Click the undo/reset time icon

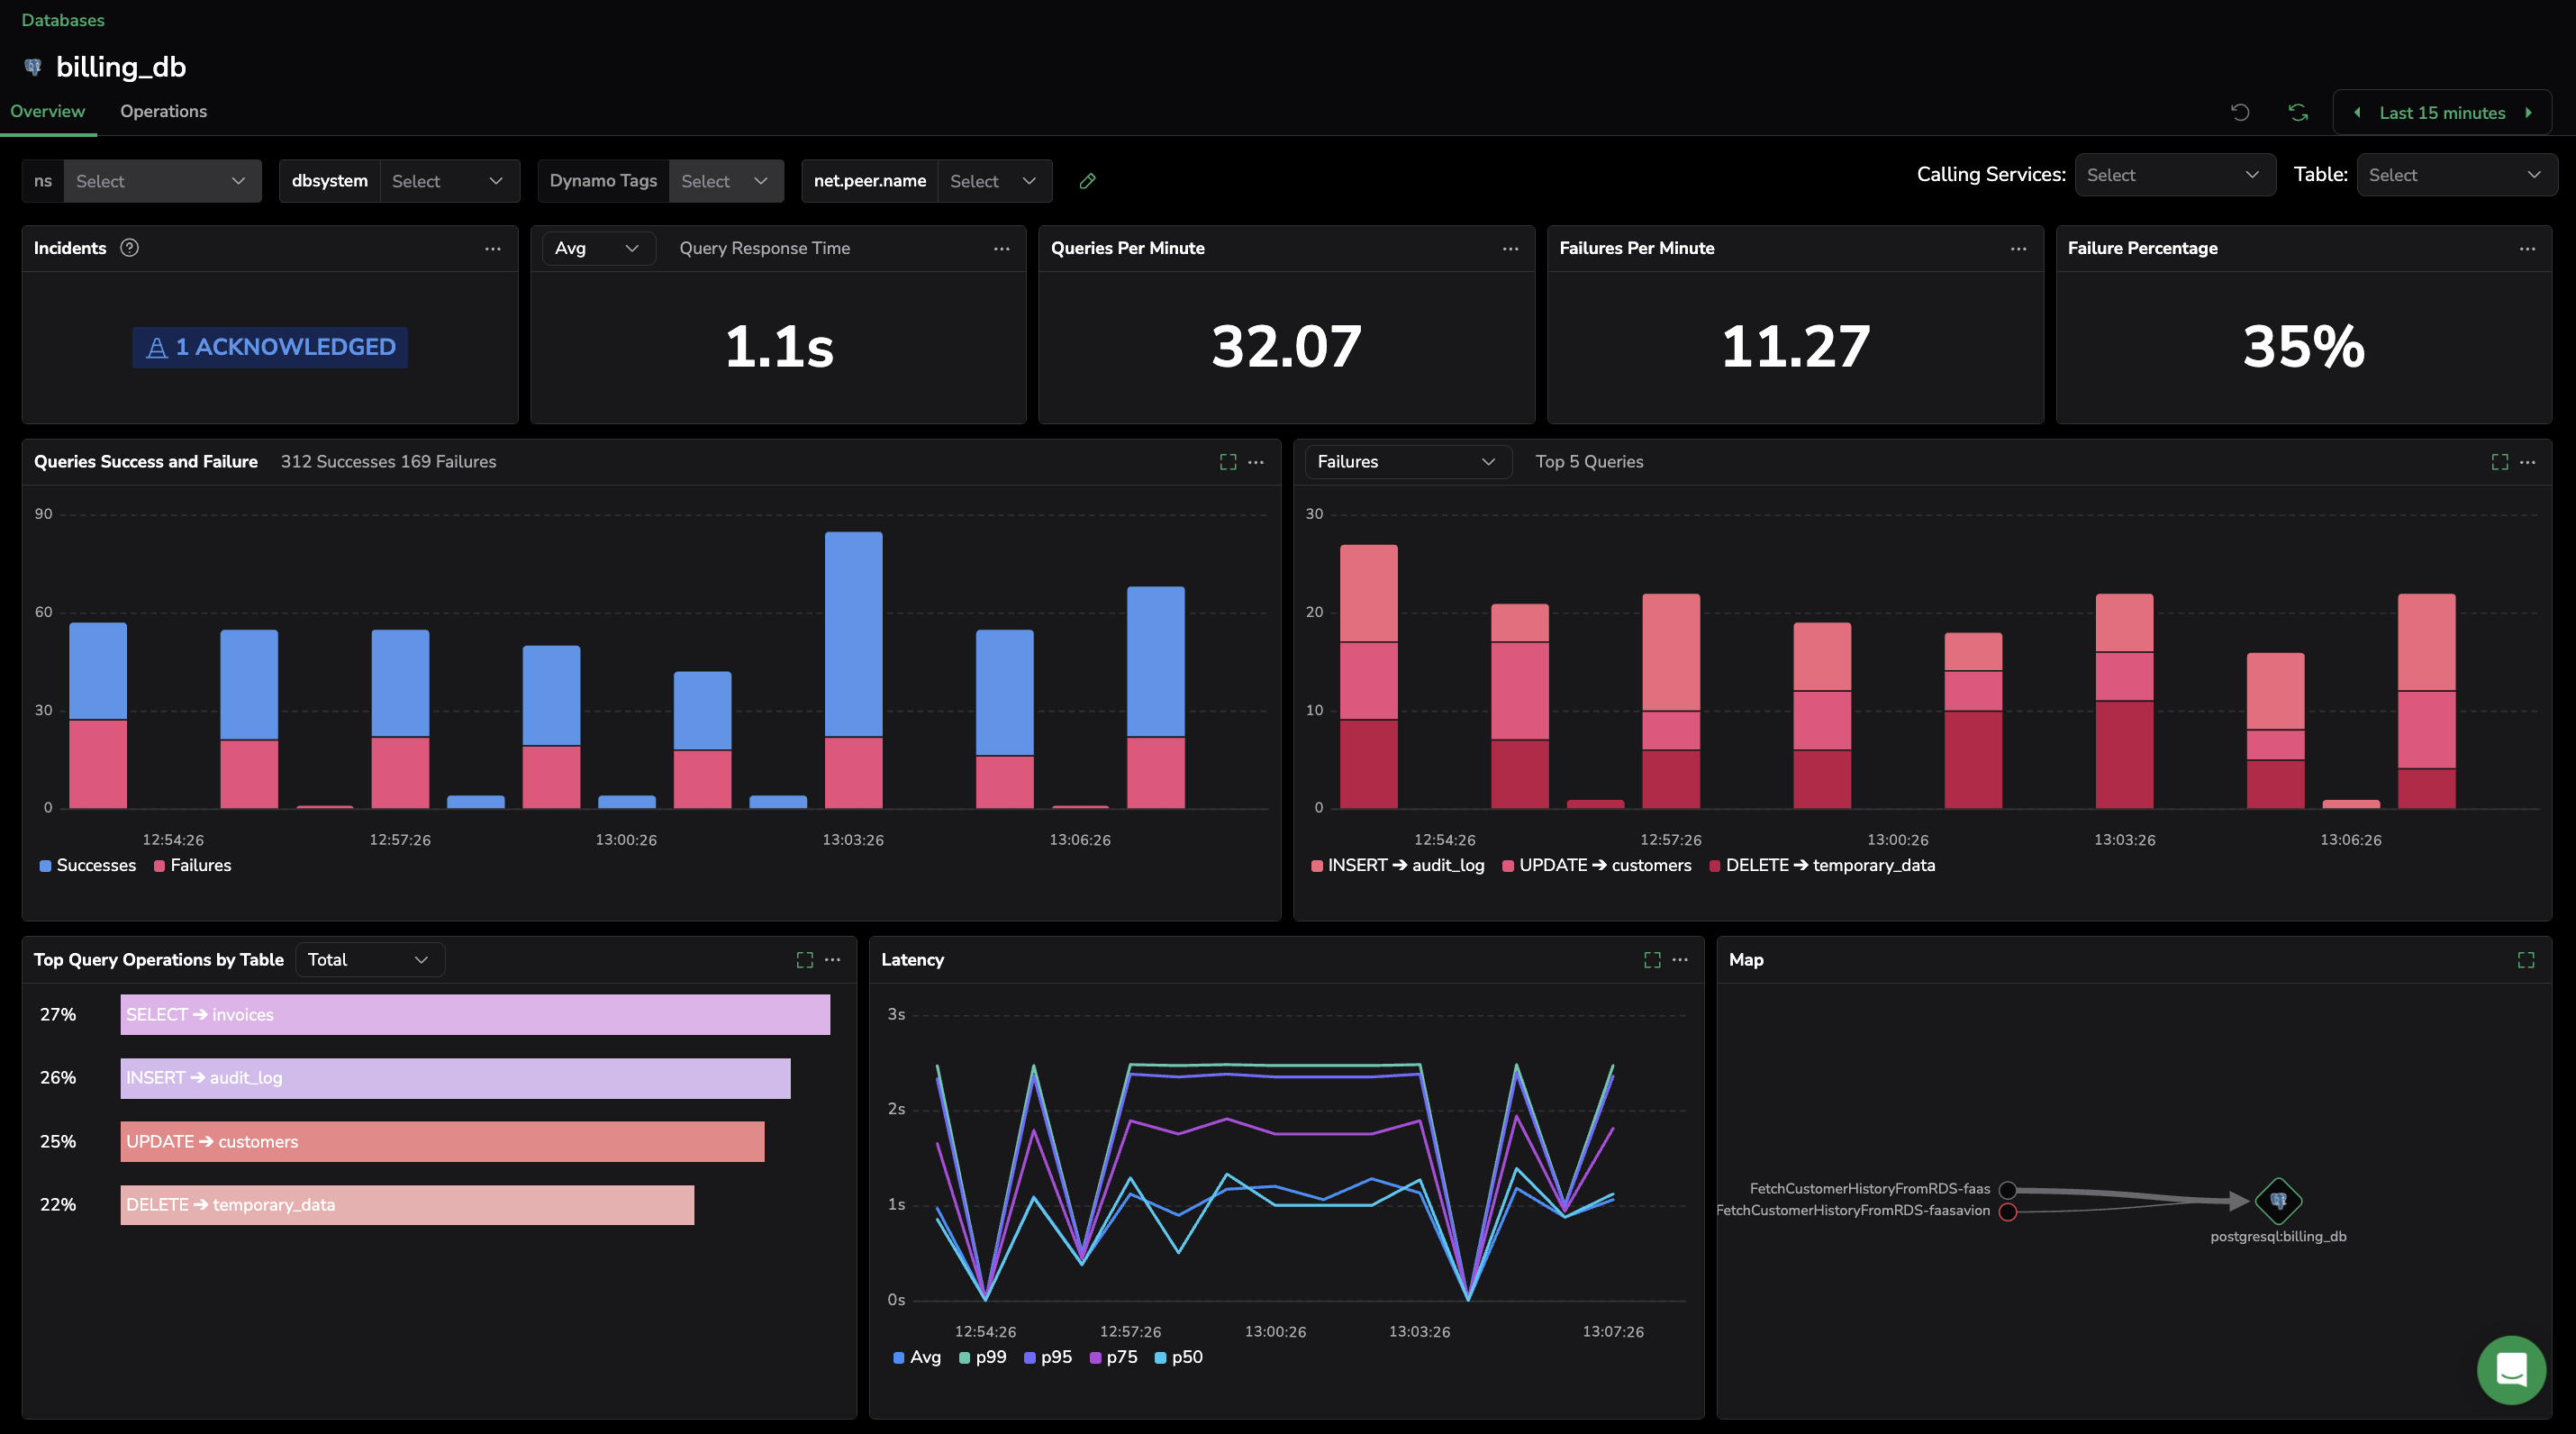pyautogui.click(x=2240, y=113)
